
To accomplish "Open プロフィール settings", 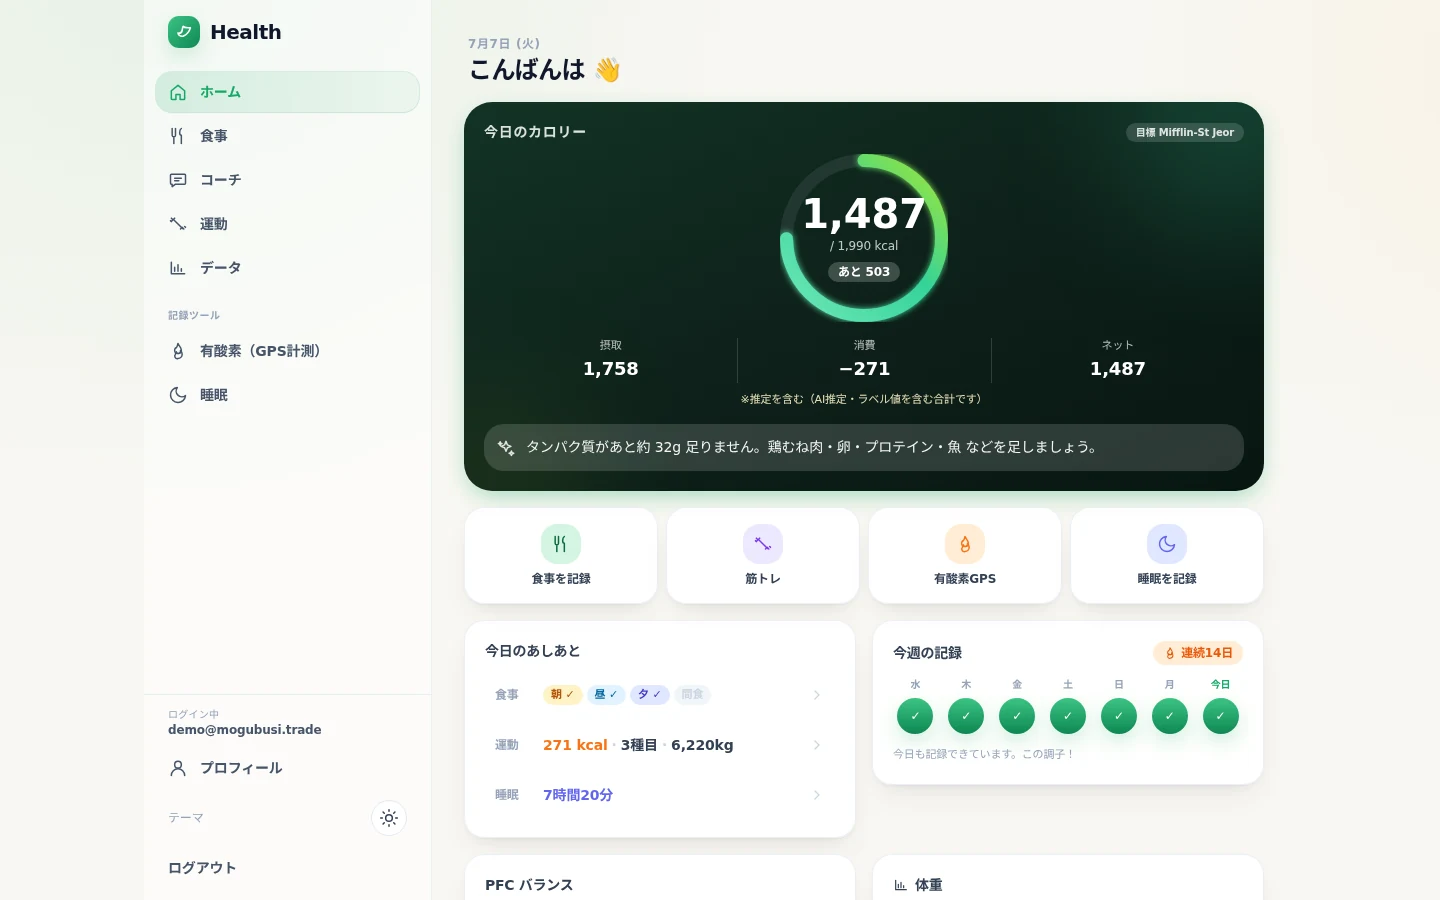I will coord(287,768).
